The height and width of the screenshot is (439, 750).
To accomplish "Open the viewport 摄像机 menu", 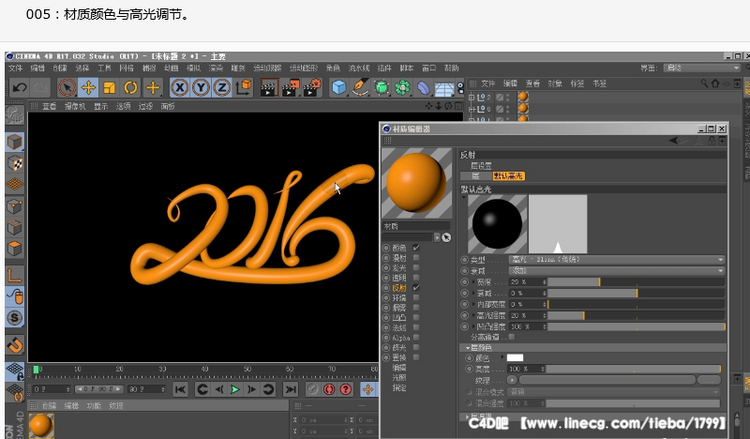I will pyautogui.click(x=75, y=106).
